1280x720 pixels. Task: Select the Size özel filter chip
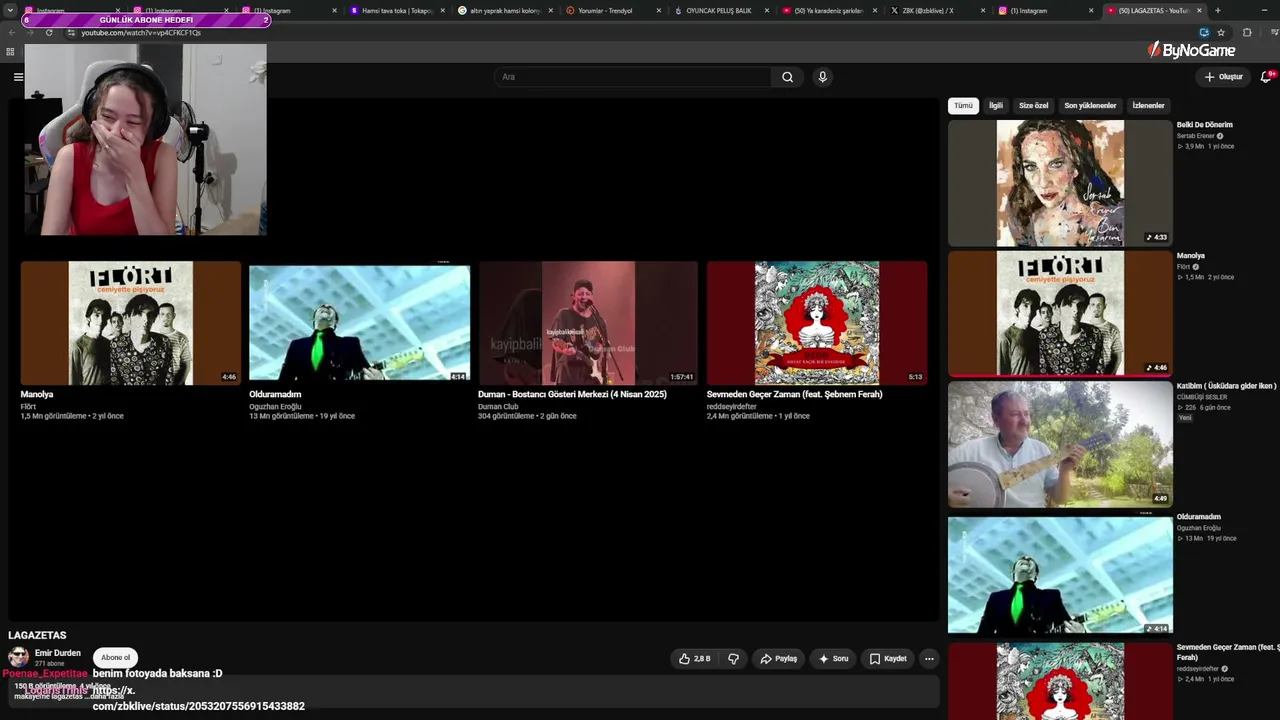(x=1033, y=105)
